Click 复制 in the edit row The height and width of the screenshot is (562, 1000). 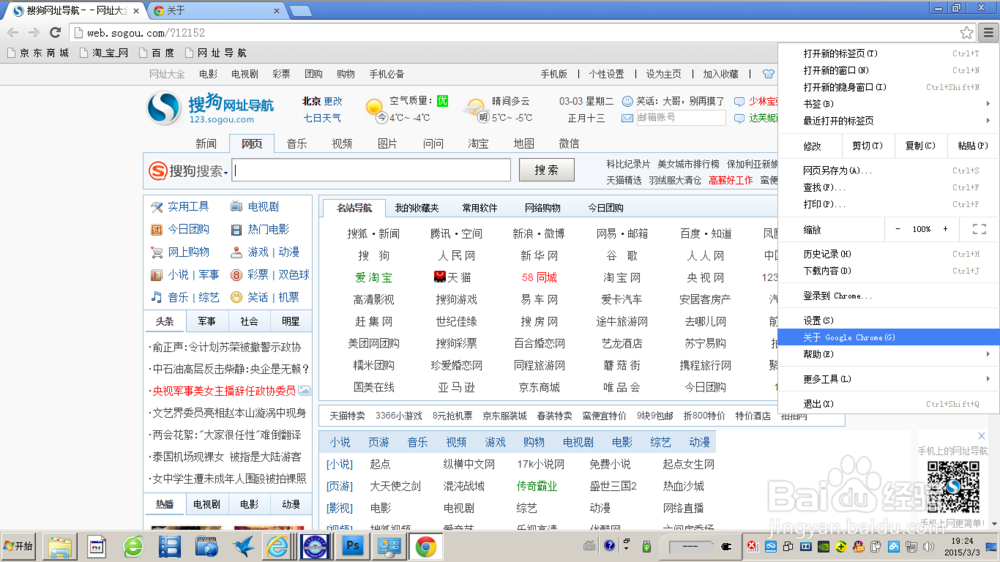point(920,145)
